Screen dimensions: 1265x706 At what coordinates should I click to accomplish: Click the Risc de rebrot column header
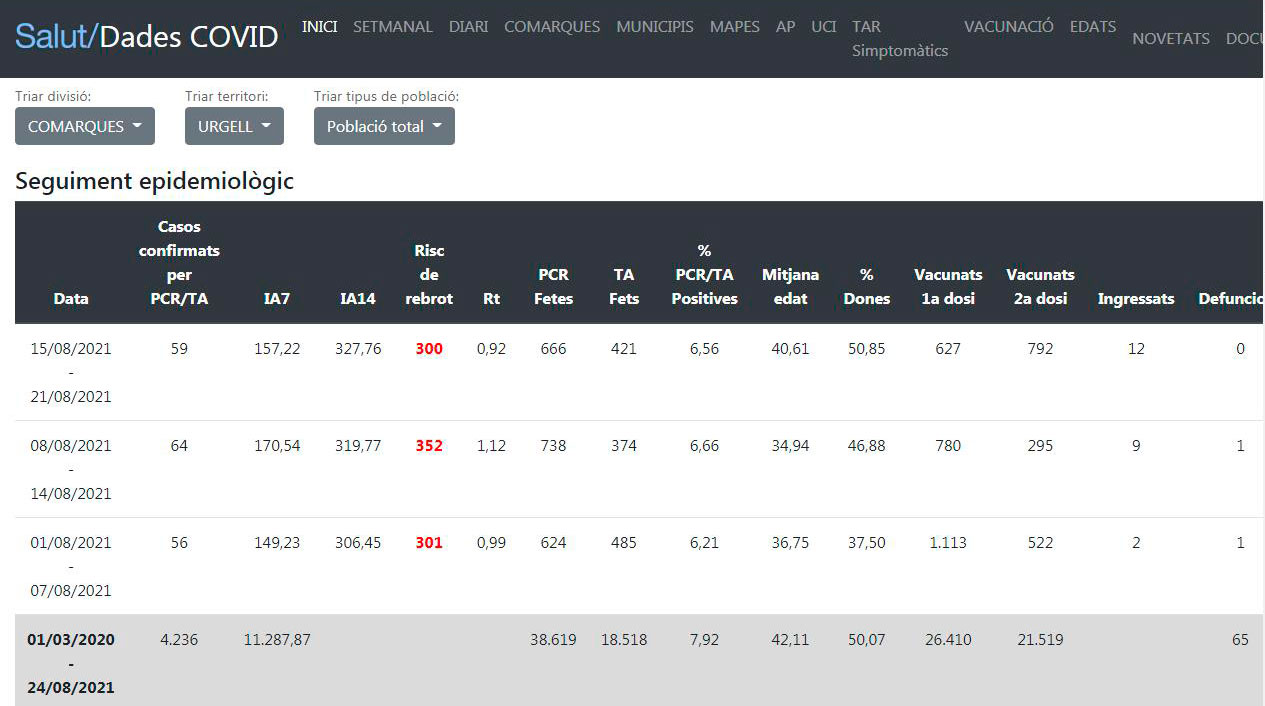429,274
